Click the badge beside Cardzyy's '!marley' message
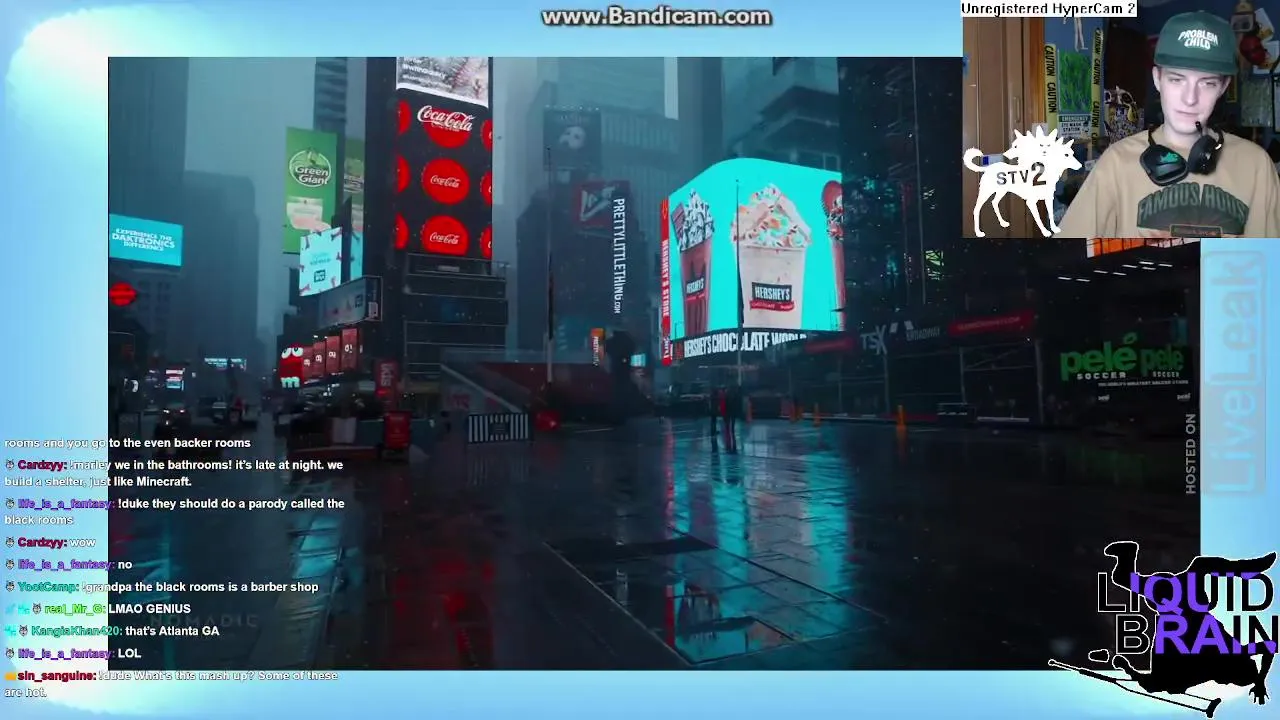 click(x=10, y=465)
